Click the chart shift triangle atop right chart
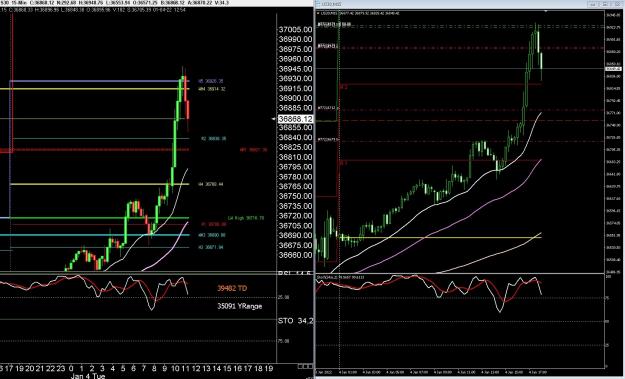Screen dimensions: 625x379 click(545, 12)
